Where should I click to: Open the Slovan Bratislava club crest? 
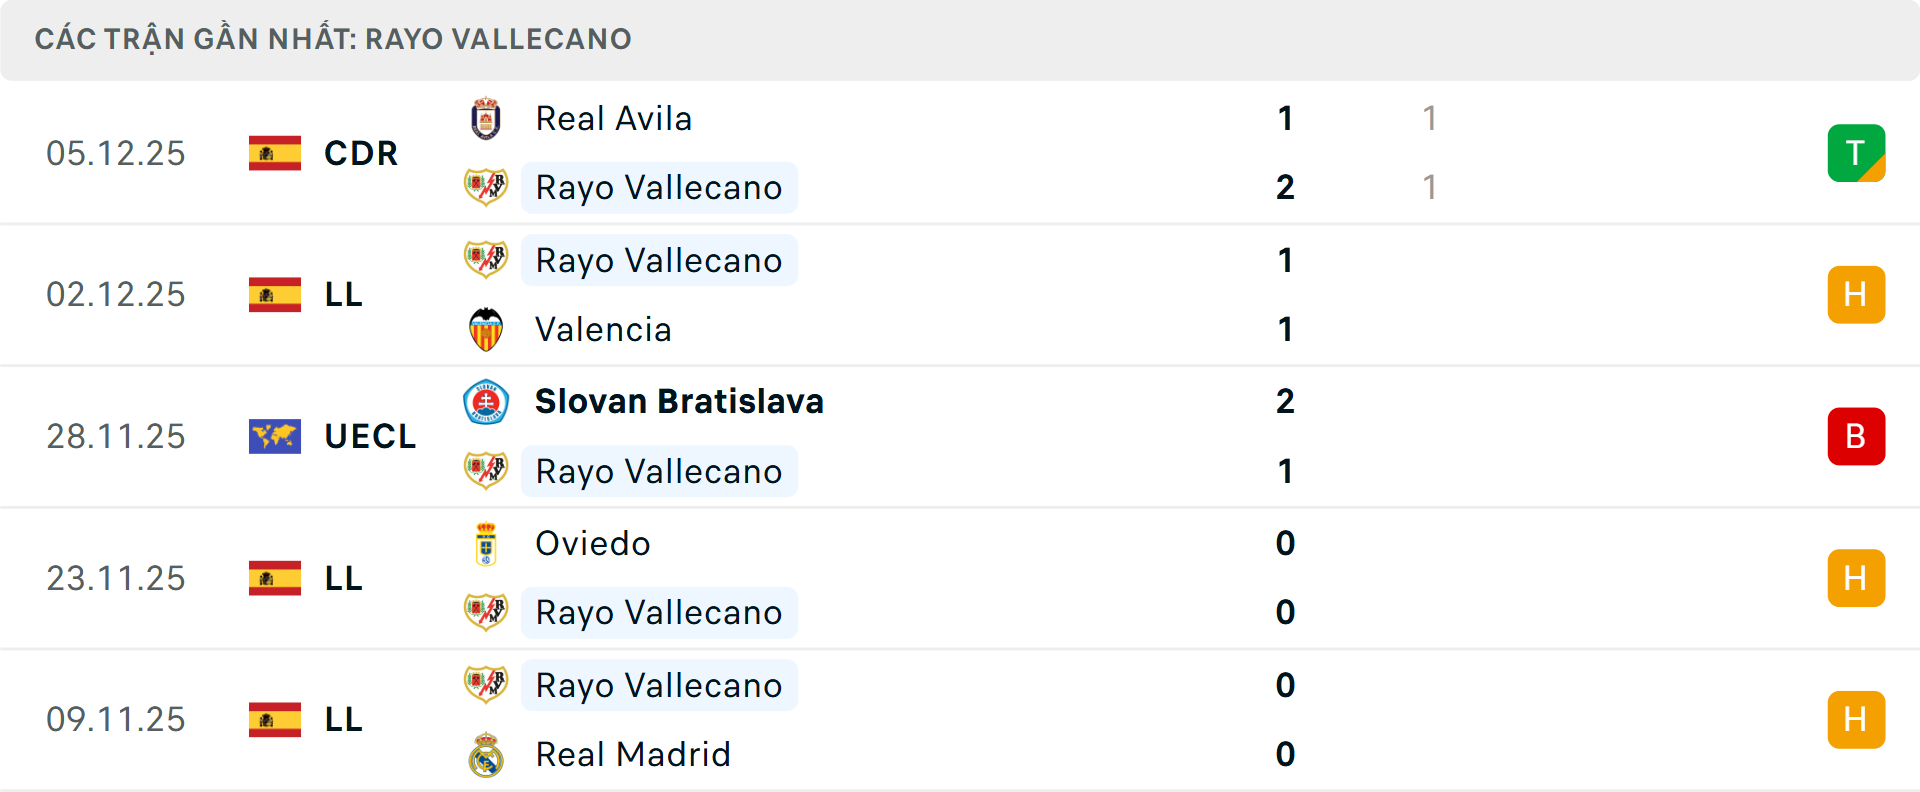(486, 401)
